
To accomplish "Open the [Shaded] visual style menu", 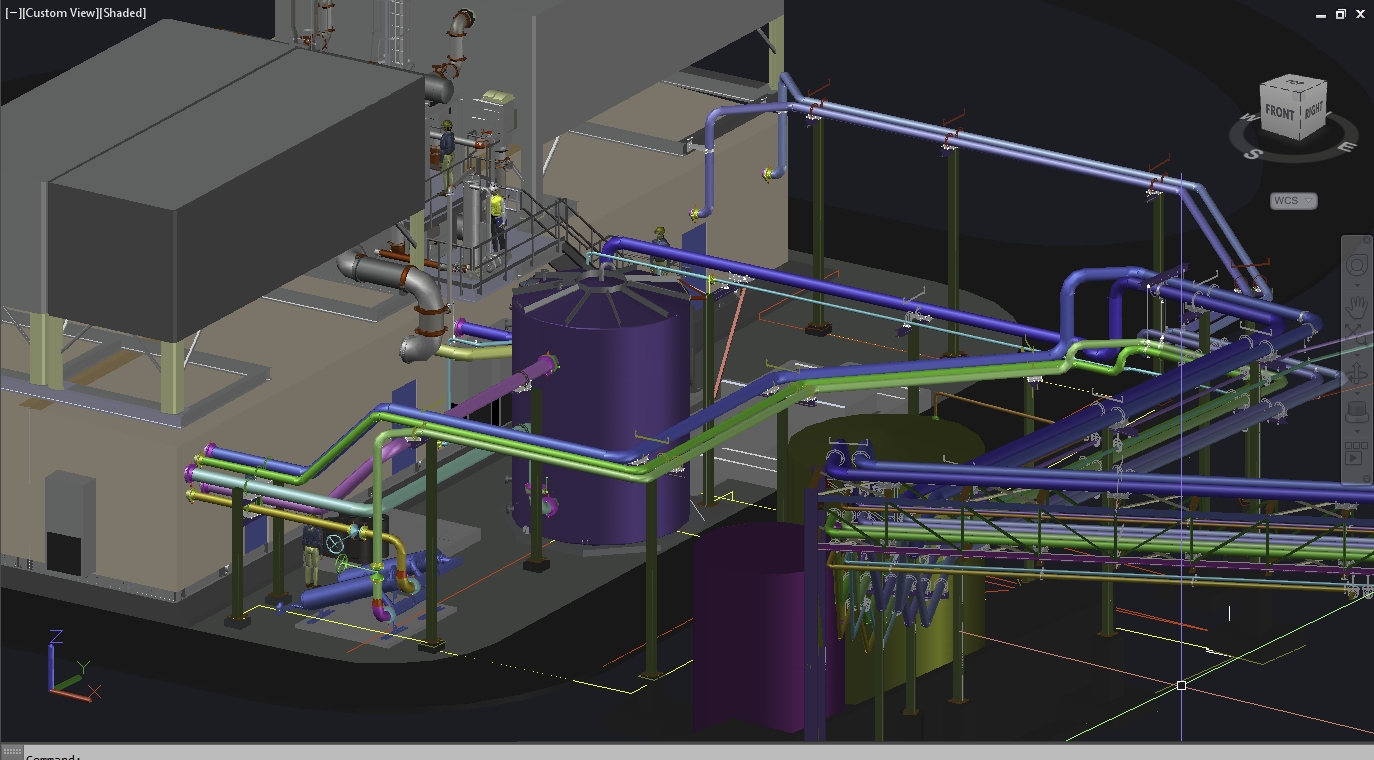I will tap(123, 13).
